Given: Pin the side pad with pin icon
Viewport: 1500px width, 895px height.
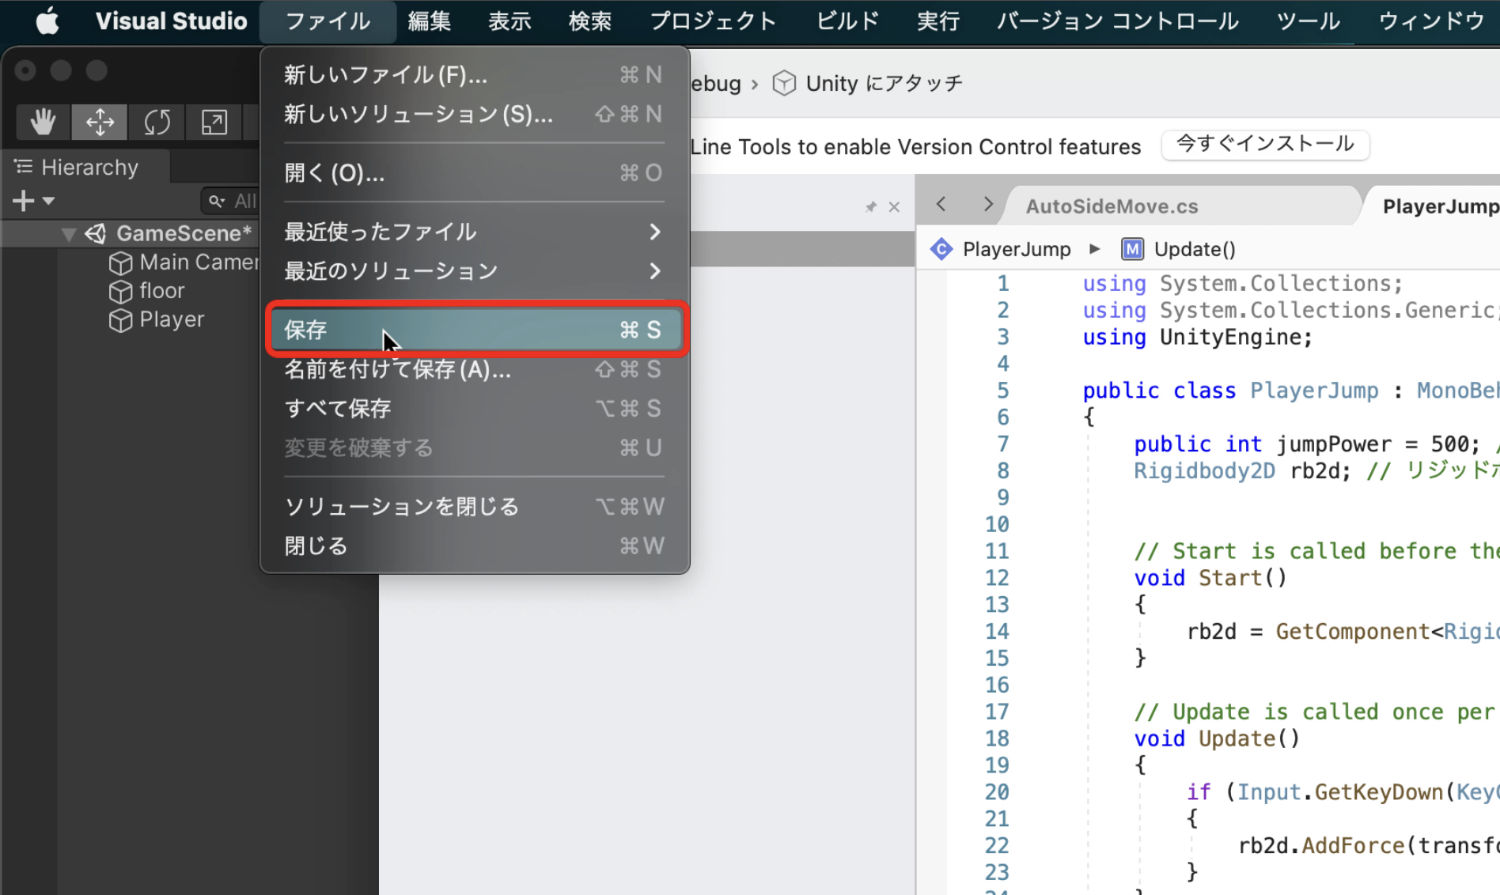Looking at the screenshot, I should click(x=870, y=207).
